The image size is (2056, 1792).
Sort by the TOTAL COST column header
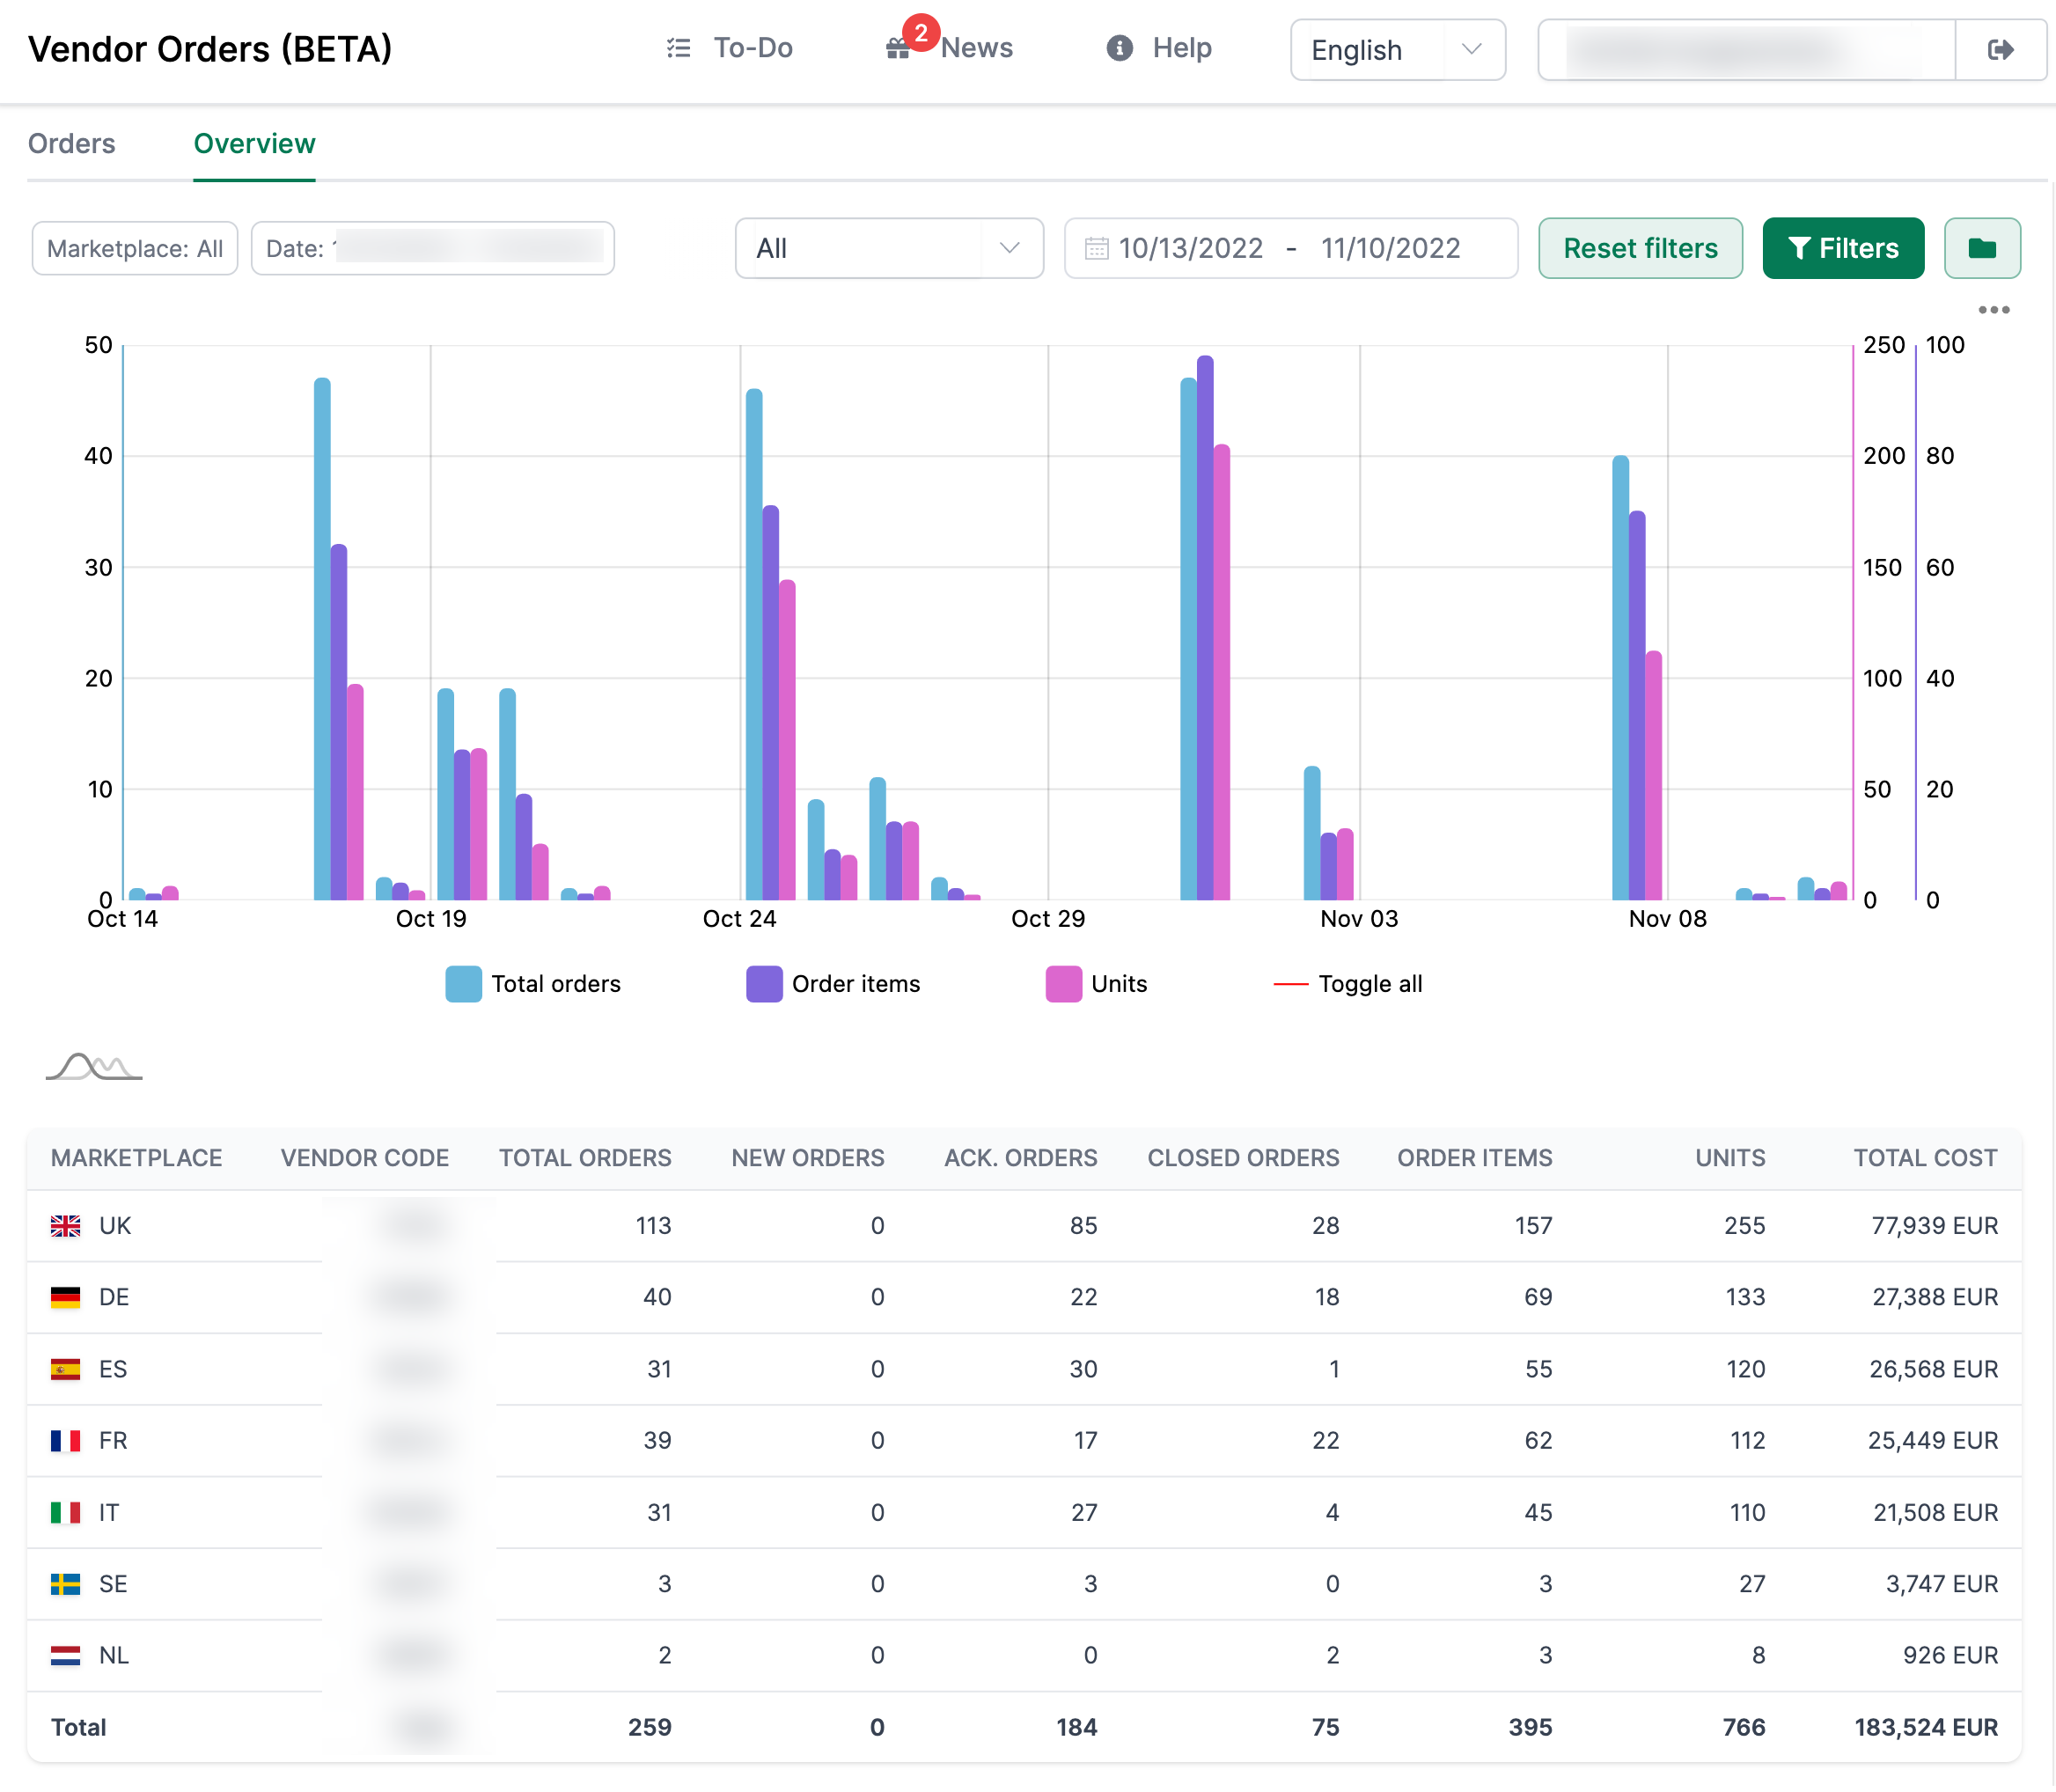coord(1925,1158)
